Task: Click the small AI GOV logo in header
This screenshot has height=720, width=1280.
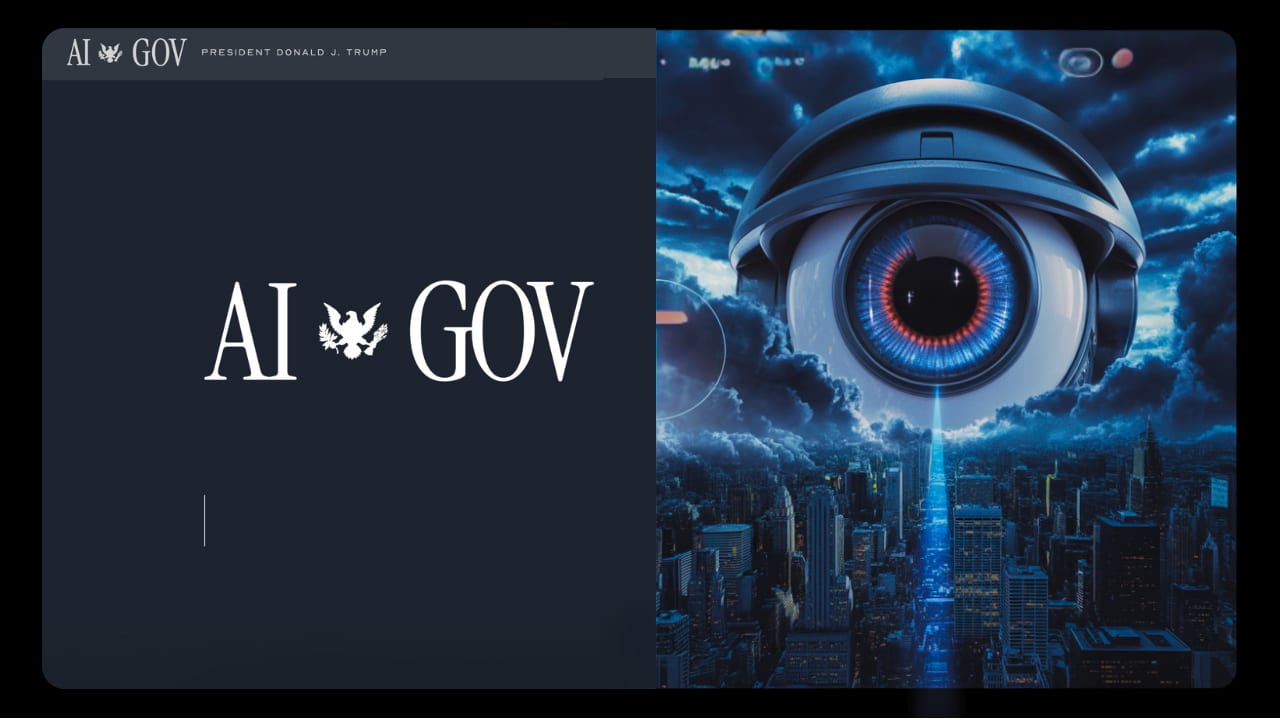Action: tap(127, 52)
